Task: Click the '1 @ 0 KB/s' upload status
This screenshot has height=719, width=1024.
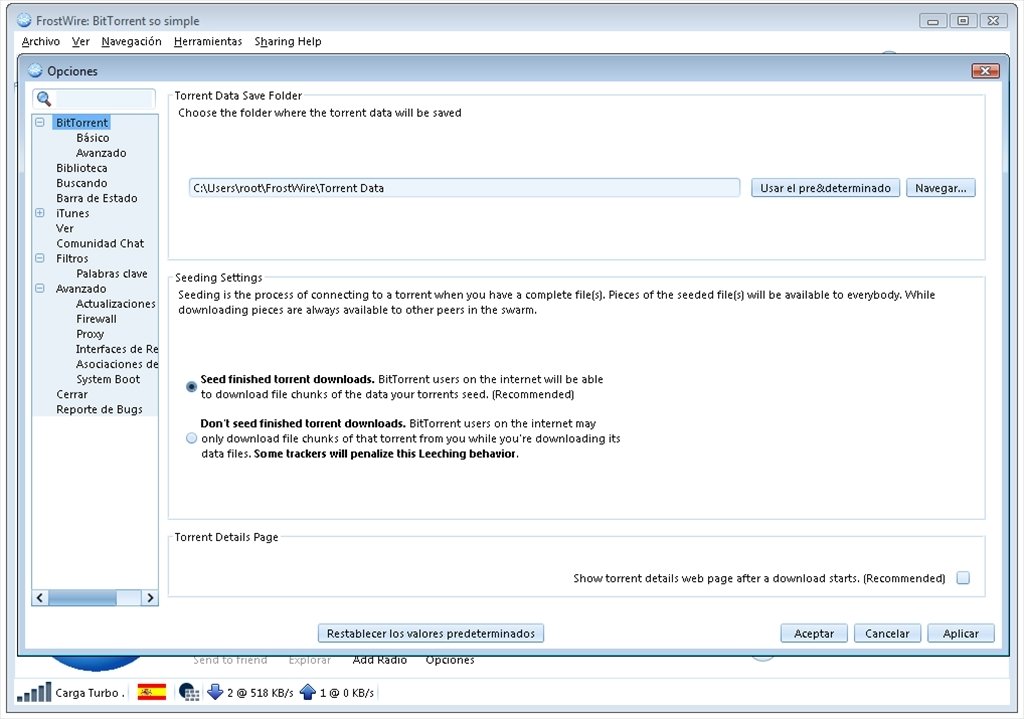Action: [x=347, y=692]
